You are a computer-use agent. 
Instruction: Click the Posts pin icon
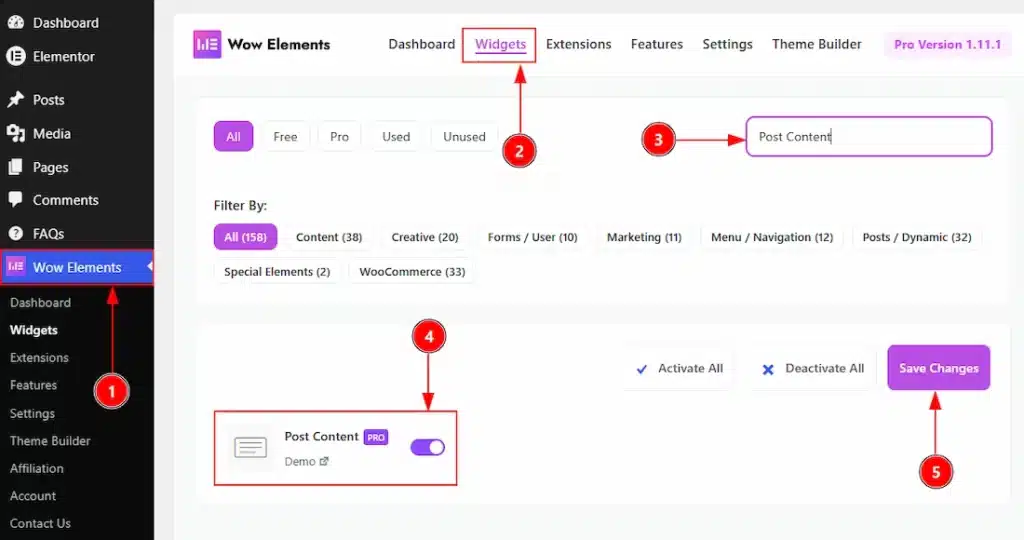click(16, 99)
